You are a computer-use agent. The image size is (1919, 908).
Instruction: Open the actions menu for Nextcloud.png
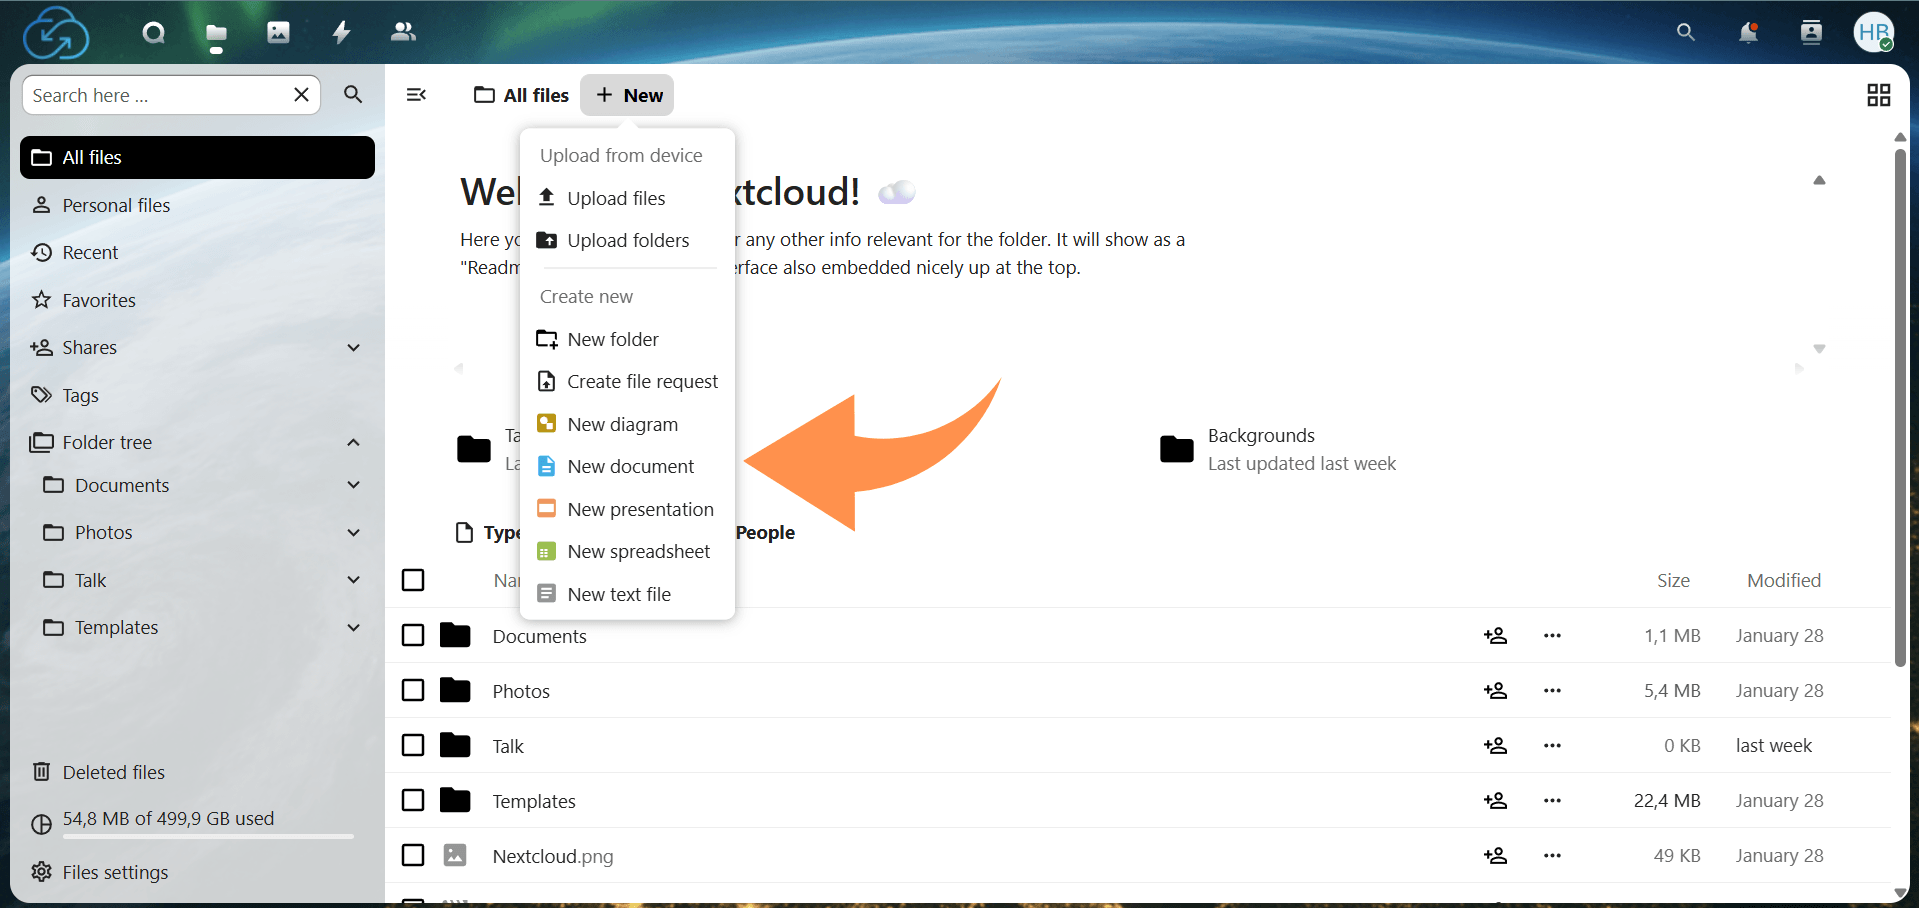coord(1551,855)
